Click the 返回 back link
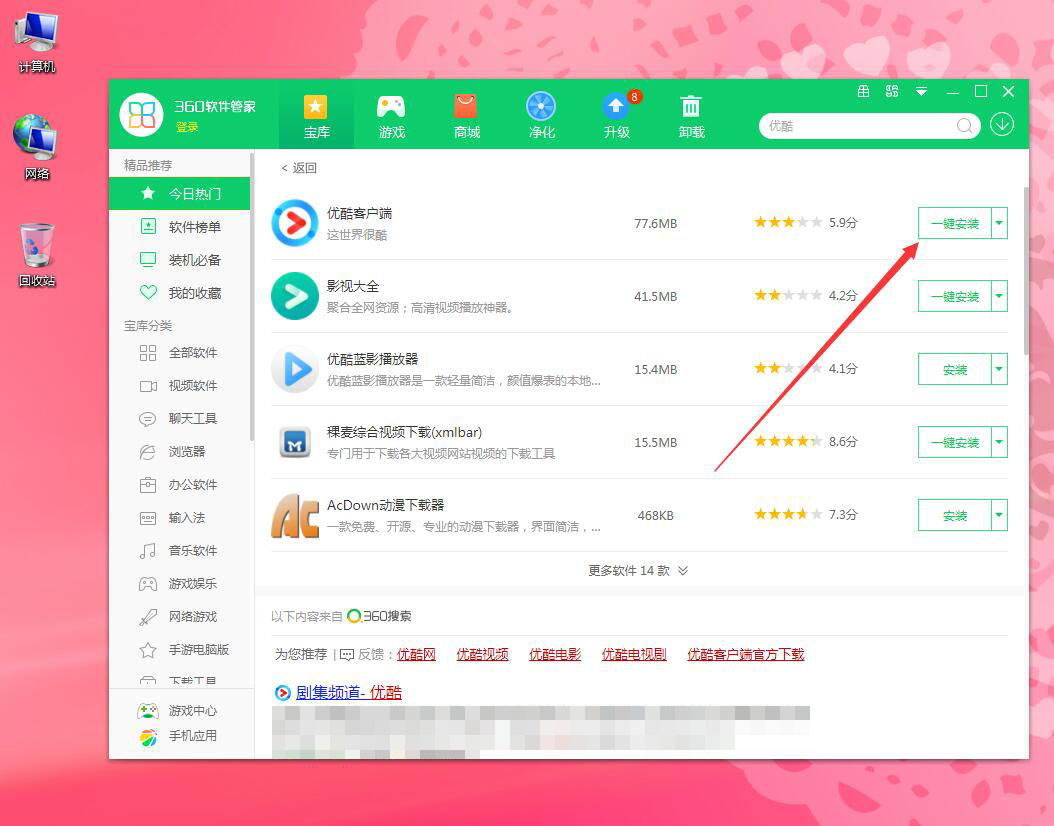Image resolution: width=1054 pixels, height=826 pixels. pyautogui.click(x=299, y=168)
